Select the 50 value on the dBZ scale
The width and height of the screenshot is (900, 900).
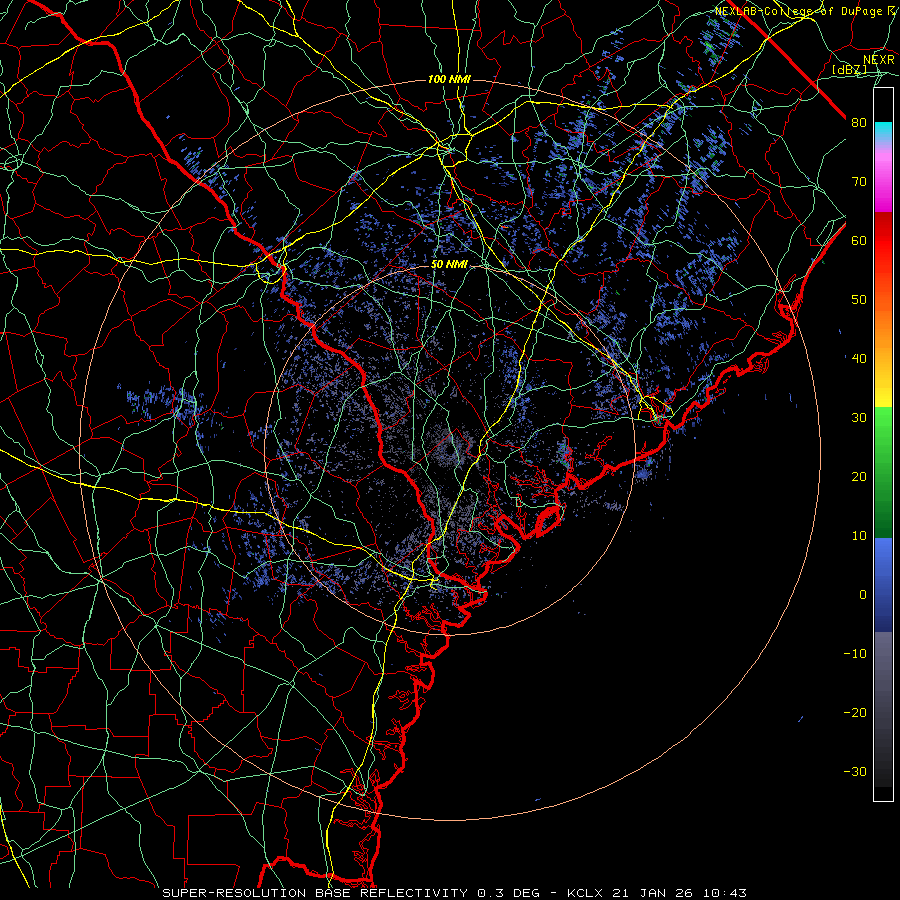click(859, 300)
